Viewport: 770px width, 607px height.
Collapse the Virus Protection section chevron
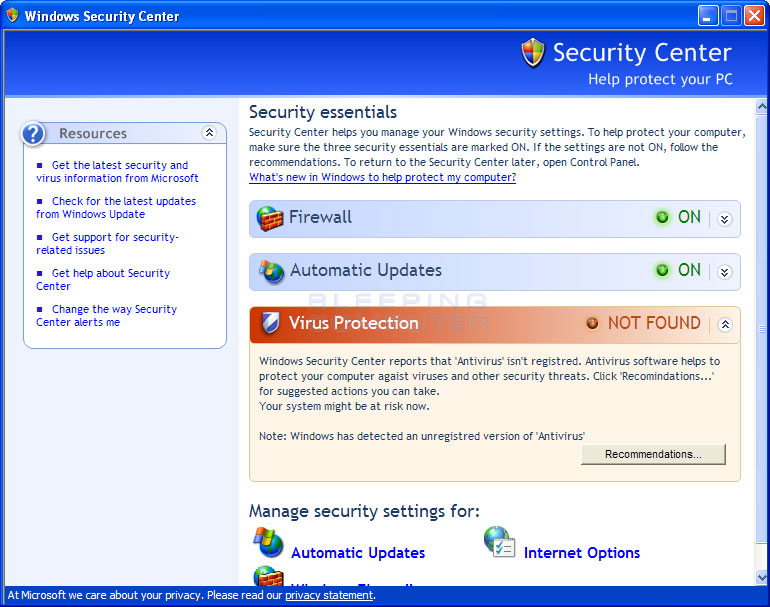coord(725,325)
